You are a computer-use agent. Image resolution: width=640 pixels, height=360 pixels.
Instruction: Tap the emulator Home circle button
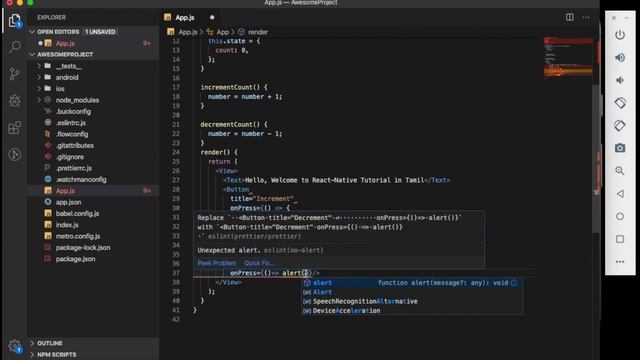coord(620,216)
